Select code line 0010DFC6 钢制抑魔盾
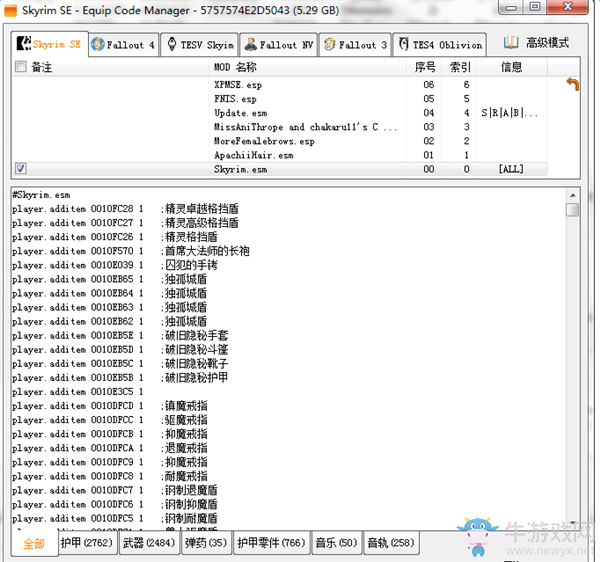Viewport: 600px width, 562px height. pyautogui.click(x=115, y=505)
